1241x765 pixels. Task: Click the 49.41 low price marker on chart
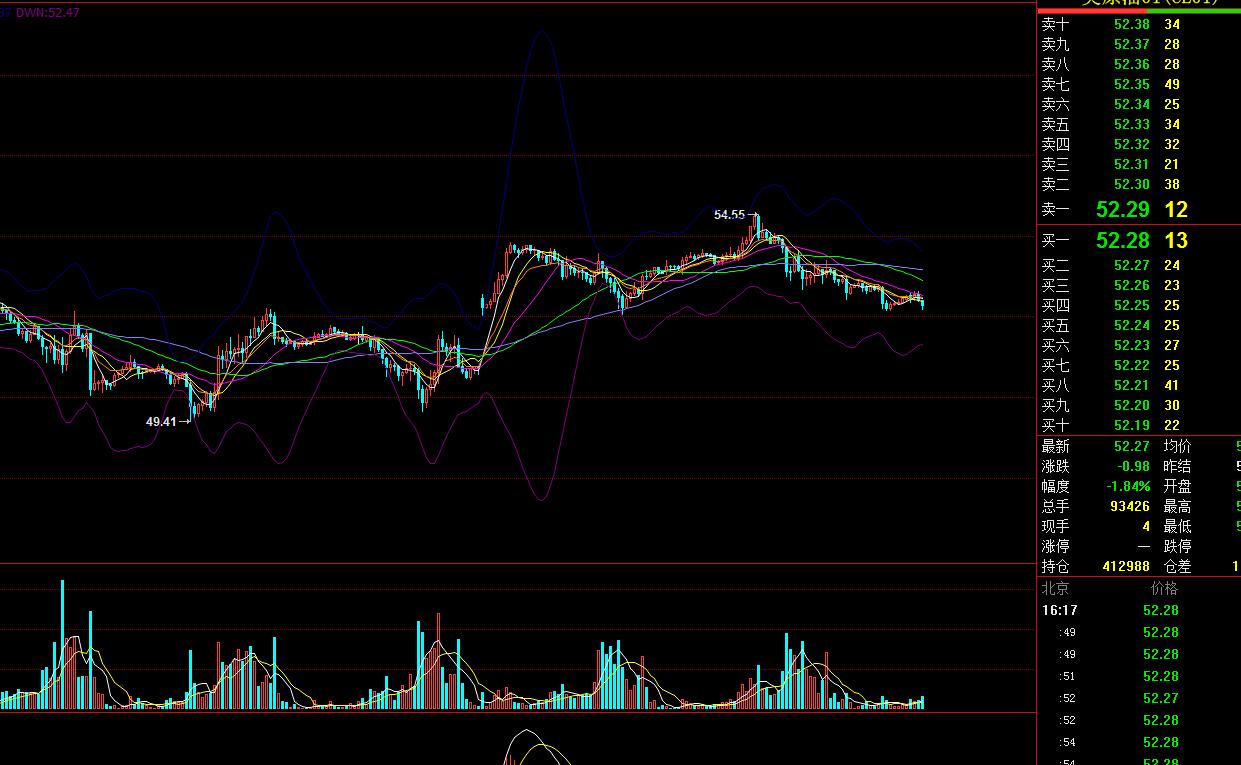(161, 422)
